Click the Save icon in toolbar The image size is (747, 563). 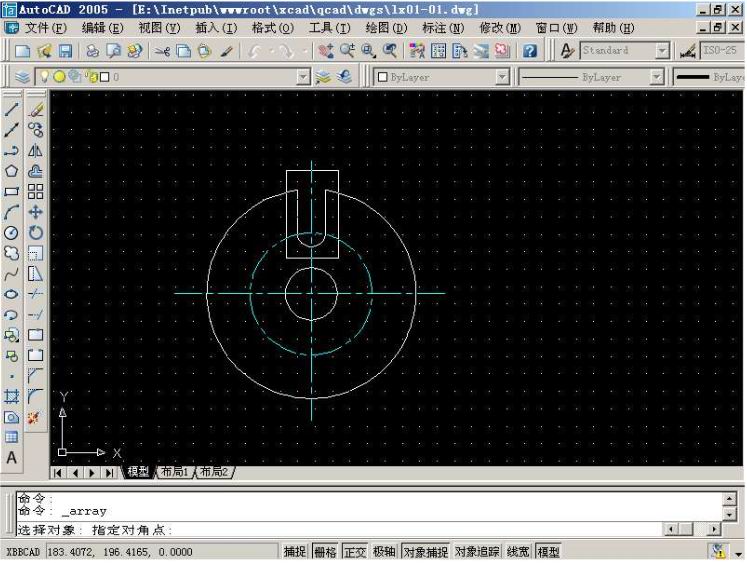click(65, 50)
